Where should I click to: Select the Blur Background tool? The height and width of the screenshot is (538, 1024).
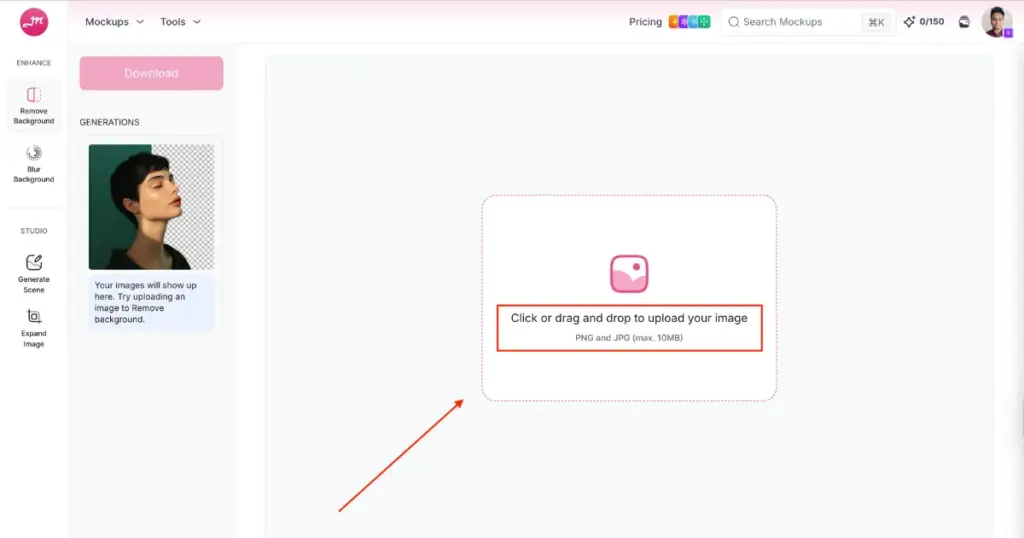click(34, 153)
